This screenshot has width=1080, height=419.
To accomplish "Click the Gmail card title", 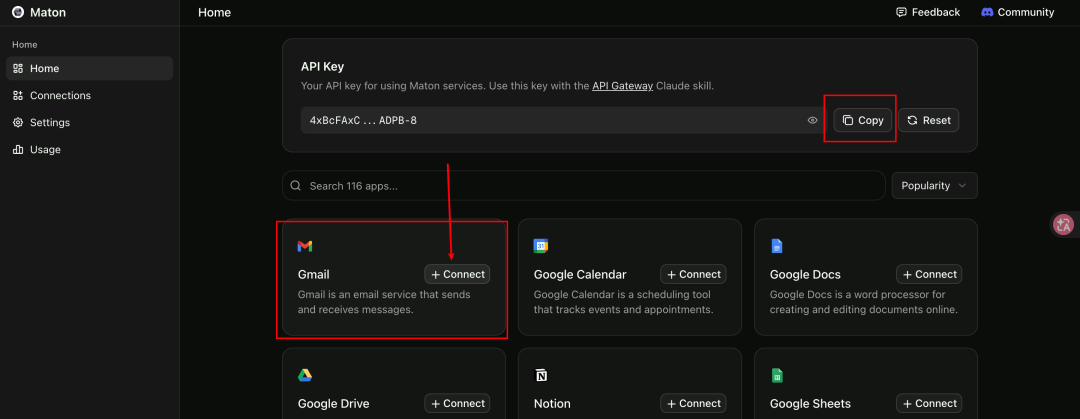I will point(313,274).
